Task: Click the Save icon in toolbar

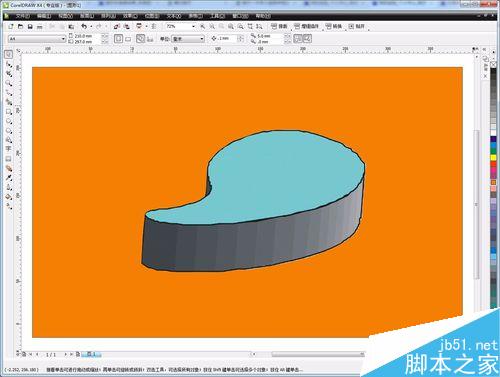Action: click(x=30, y=26)
